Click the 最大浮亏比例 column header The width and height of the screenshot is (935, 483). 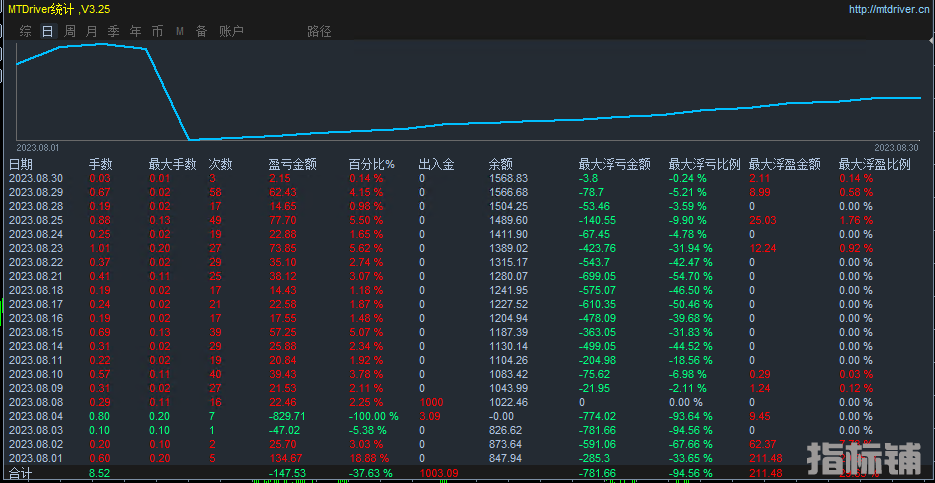click(704, 164)
